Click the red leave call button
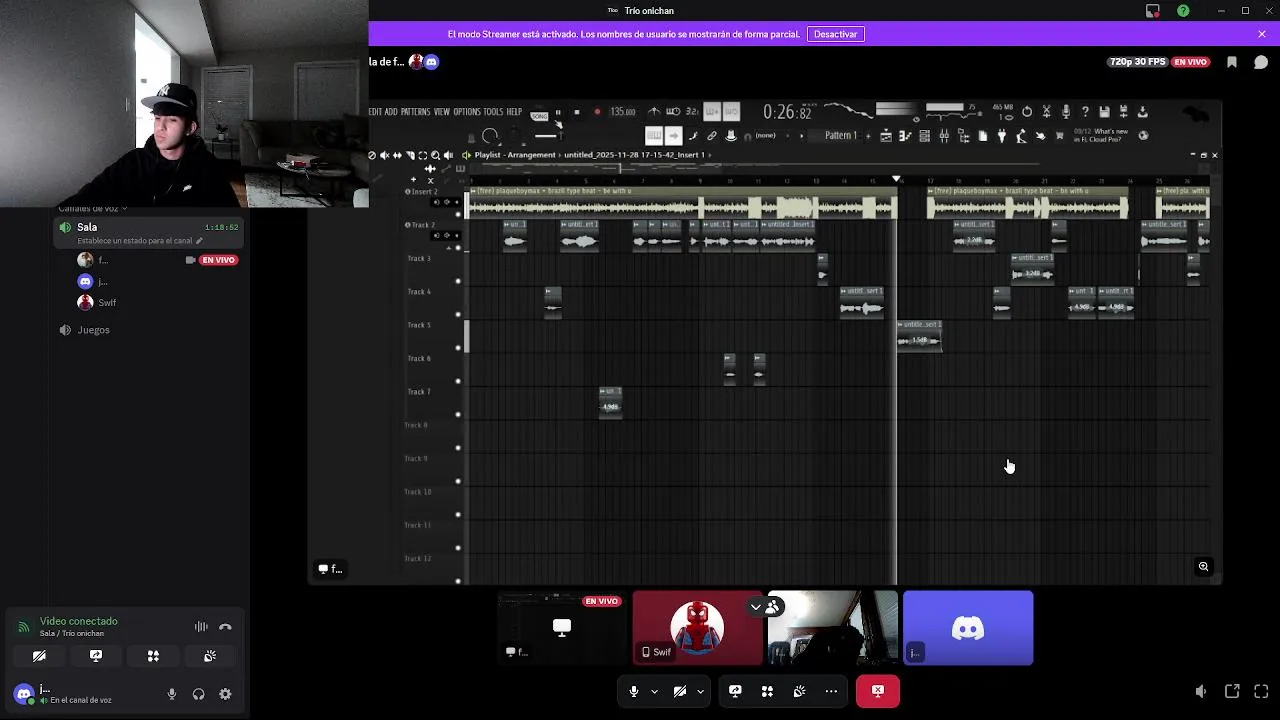 tap(877, 691)
